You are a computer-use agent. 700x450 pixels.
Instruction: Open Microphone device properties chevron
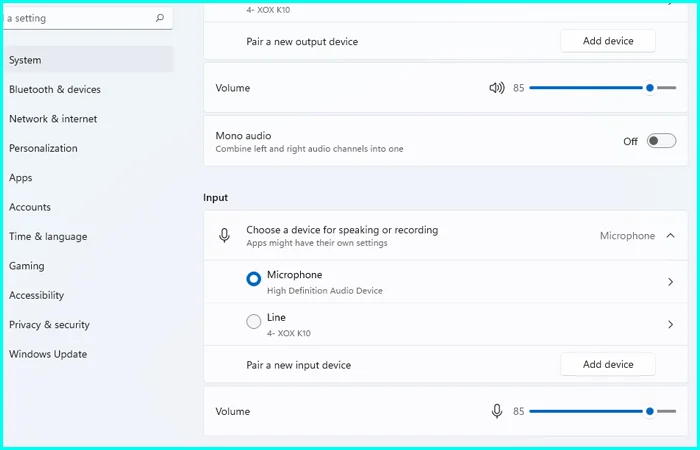670,282
